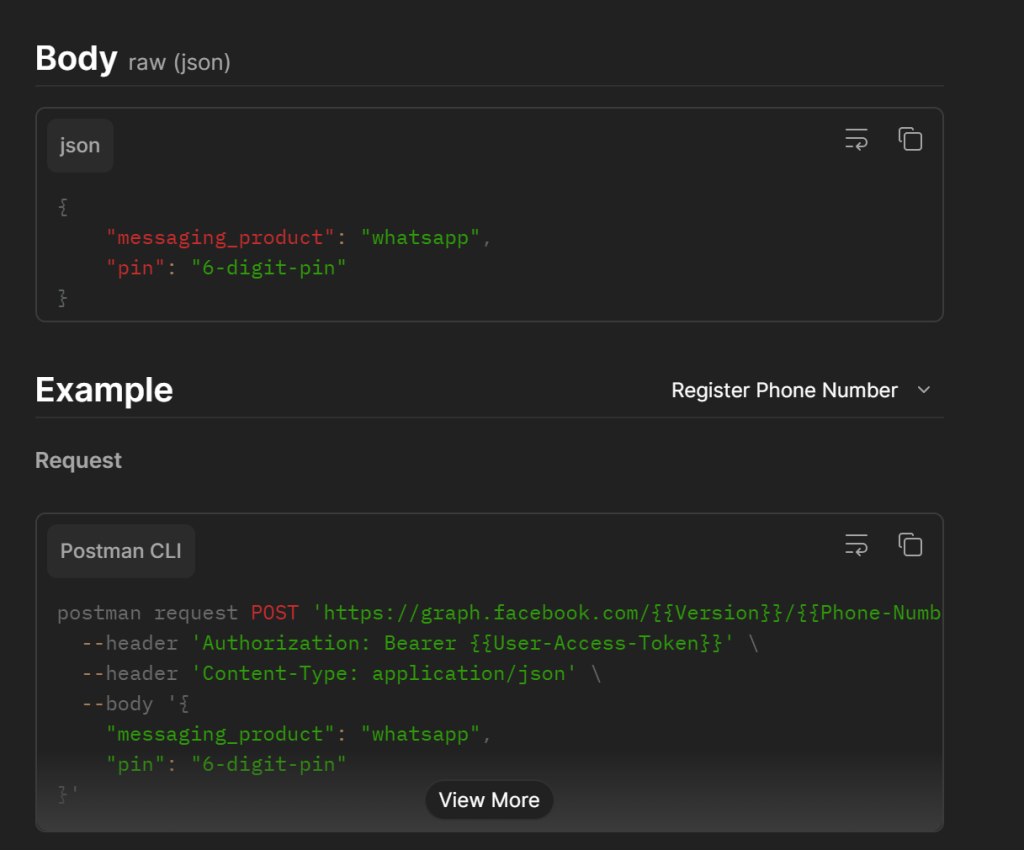Toggle word wrap in the Postman CLI block

pos(856,544)
